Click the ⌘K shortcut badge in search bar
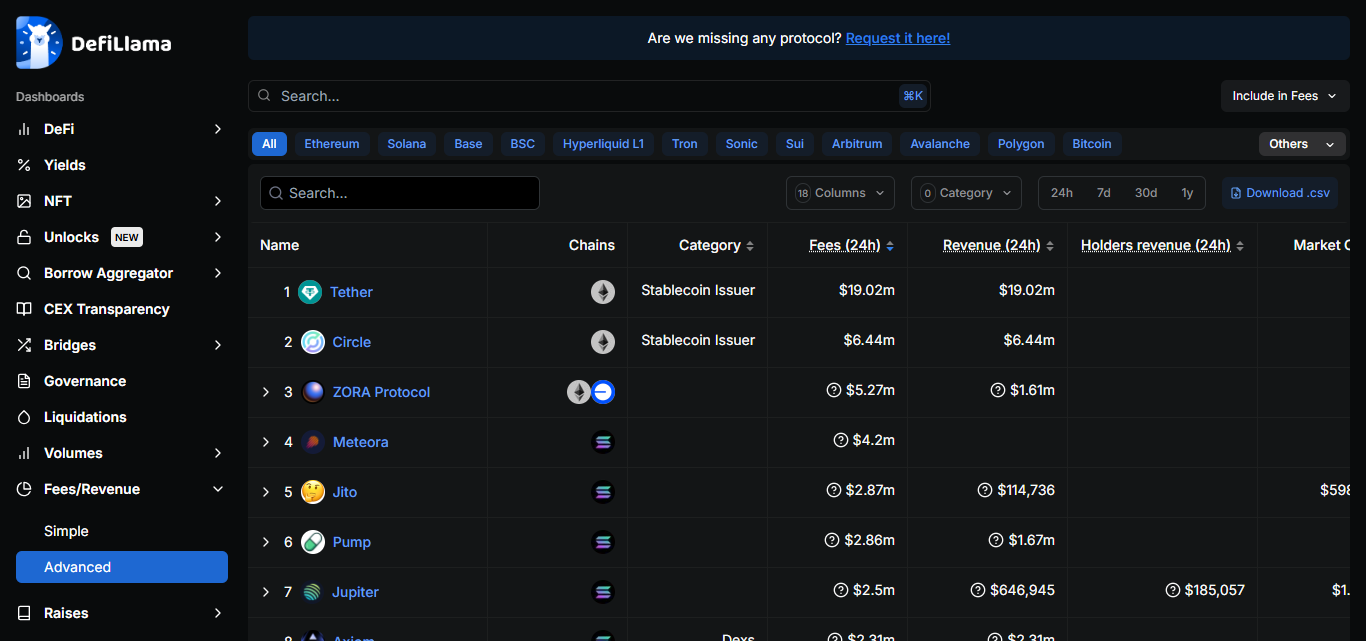The width and height of the screenshot is (1366, 641). coord(913,96)
